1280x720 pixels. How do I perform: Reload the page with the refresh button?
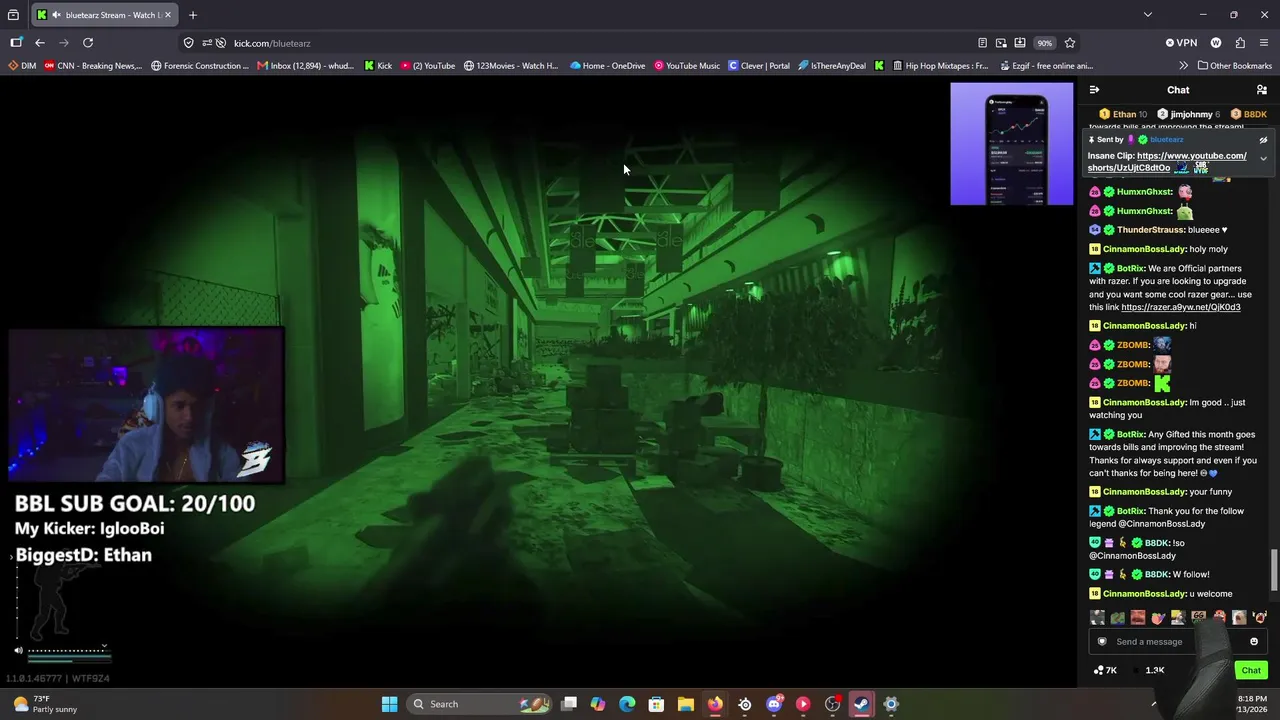88,43
